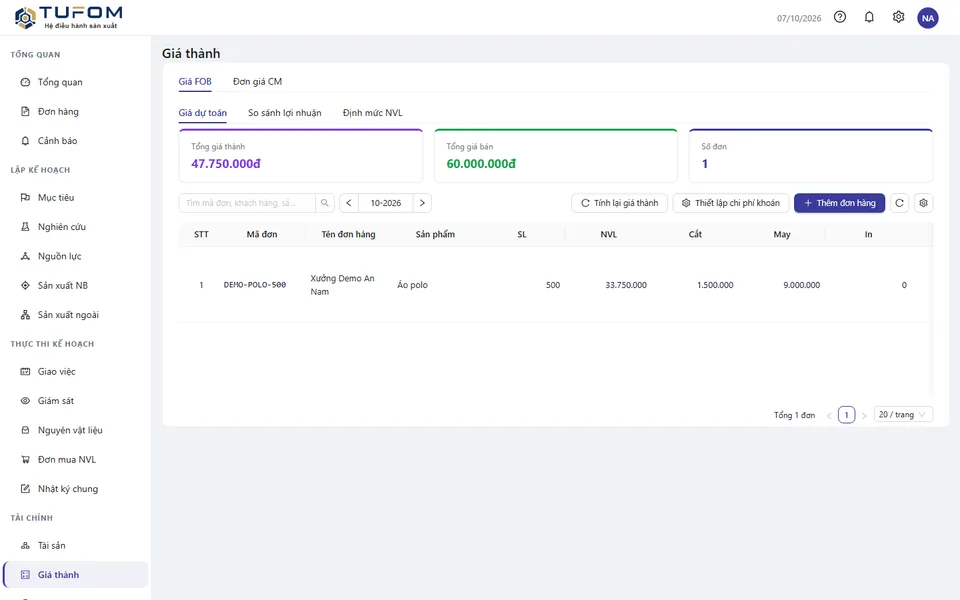Open the Định mức NVL sub-tab
The image size is (960, 600).
[372, 113]
